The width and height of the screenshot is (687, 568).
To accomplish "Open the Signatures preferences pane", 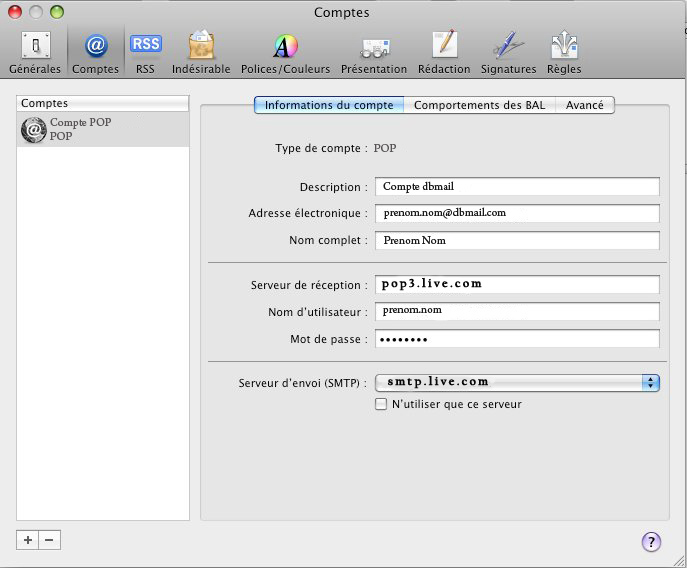I will pos(508,52).
